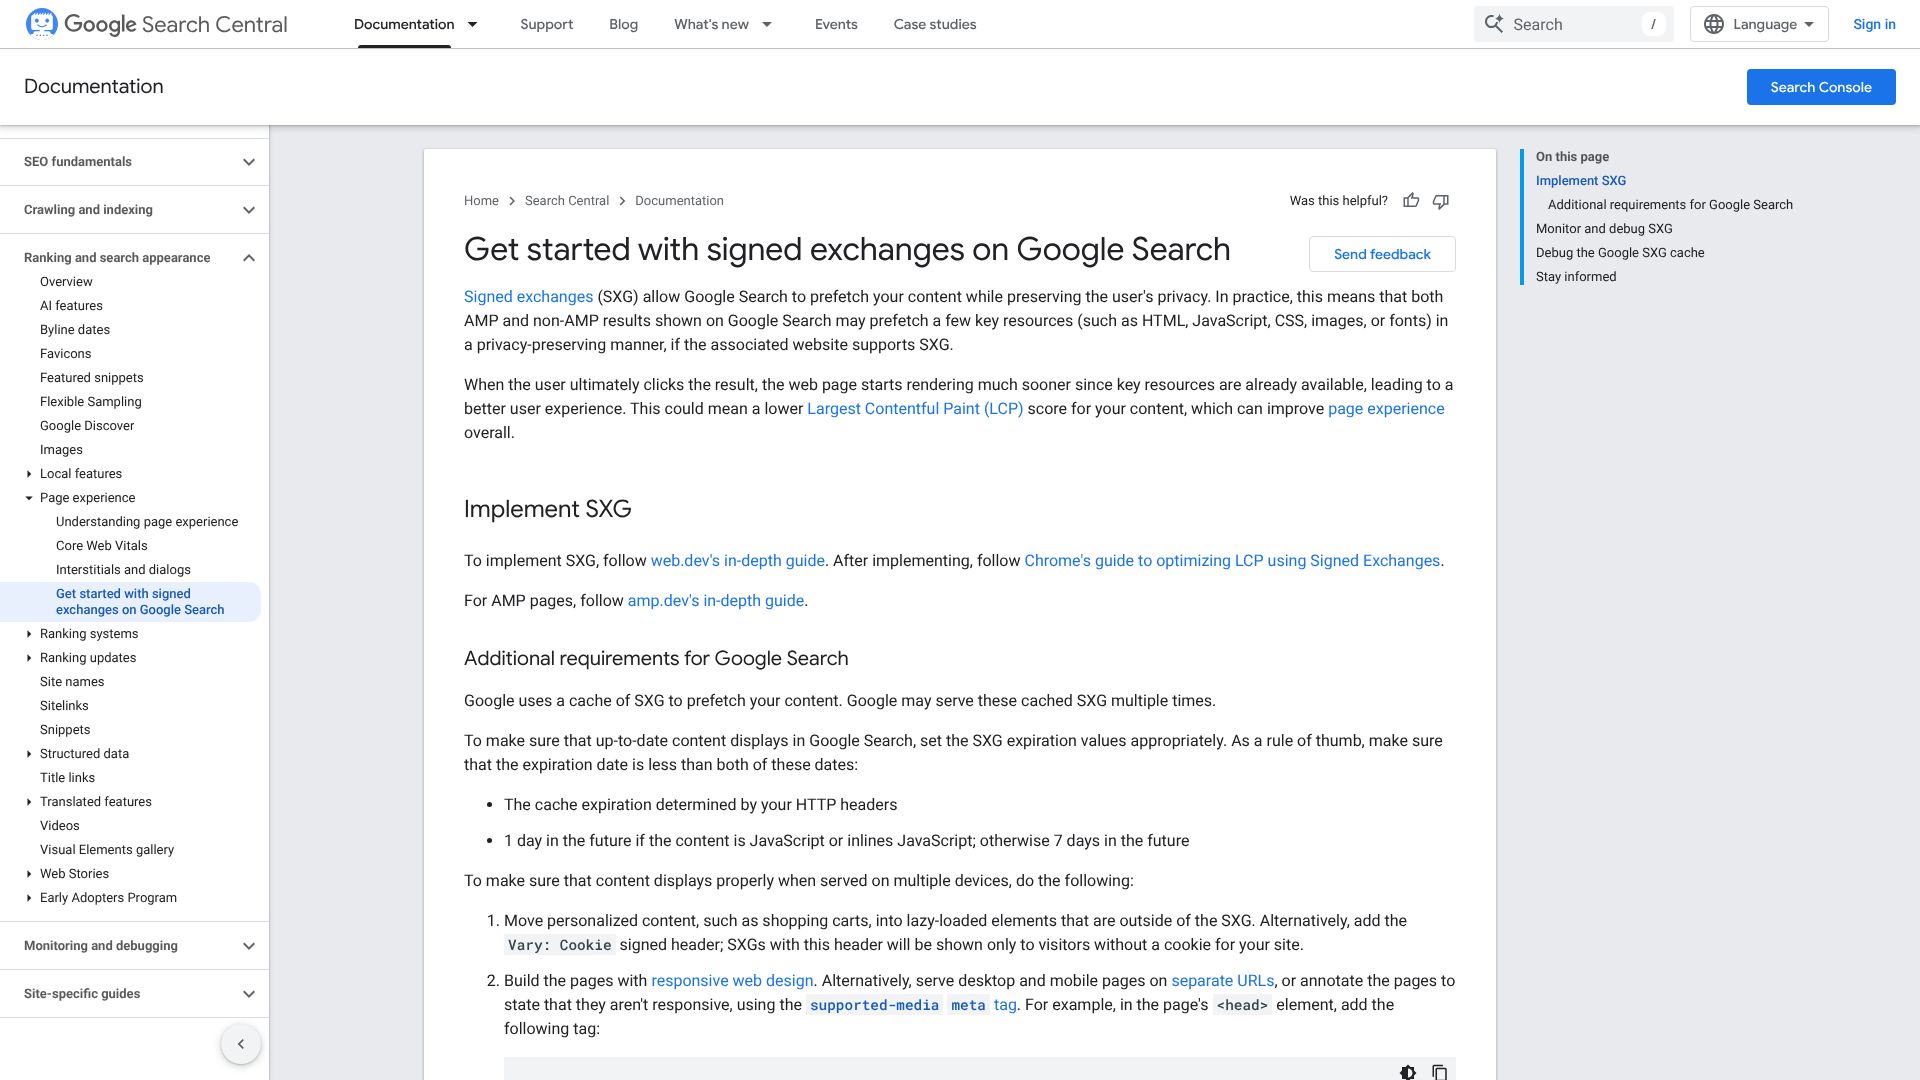The width and height of the screenshot is (1920, 1080).
Task: Click the Google Search Central logo
Action: [x=156, y=24]
